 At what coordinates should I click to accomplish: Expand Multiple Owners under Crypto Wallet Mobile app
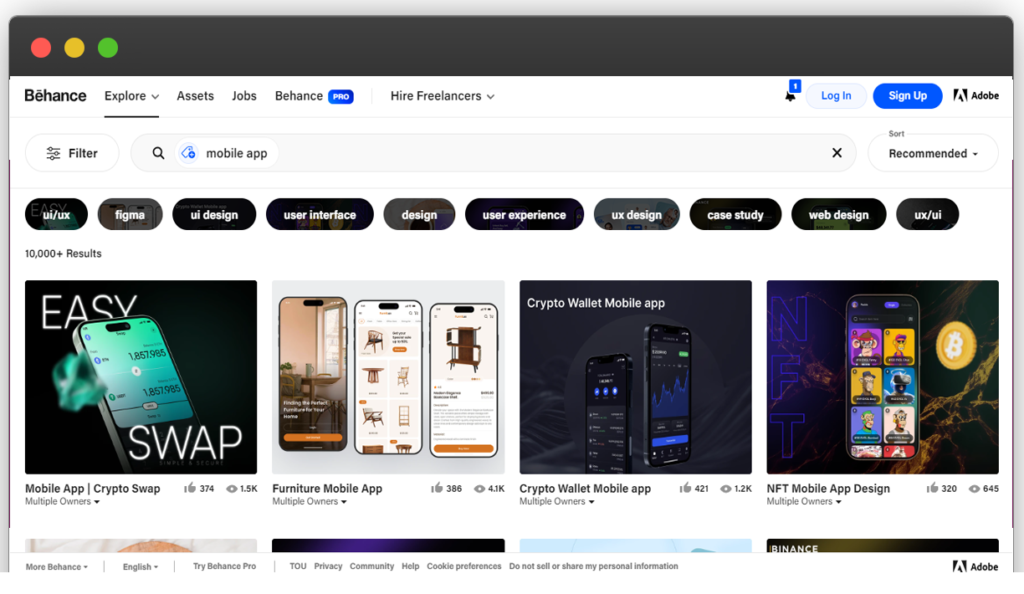(557, 501)
